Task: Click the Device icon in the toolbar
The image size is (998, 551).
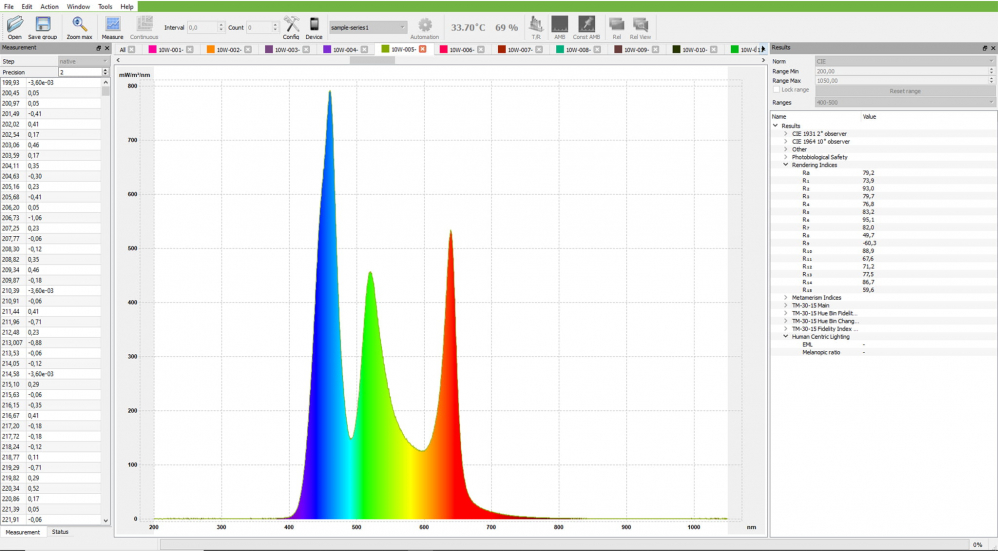Action: tap(314, 26)
